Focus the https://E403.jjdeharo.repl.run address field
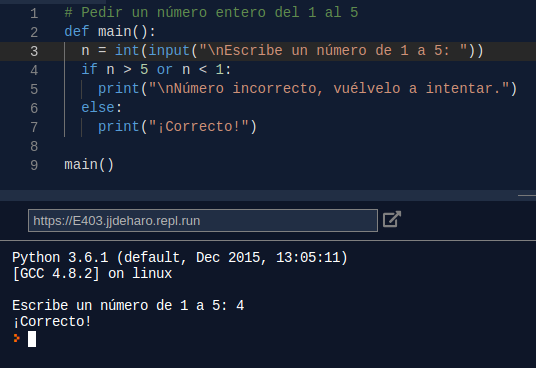 pos(203,221)
